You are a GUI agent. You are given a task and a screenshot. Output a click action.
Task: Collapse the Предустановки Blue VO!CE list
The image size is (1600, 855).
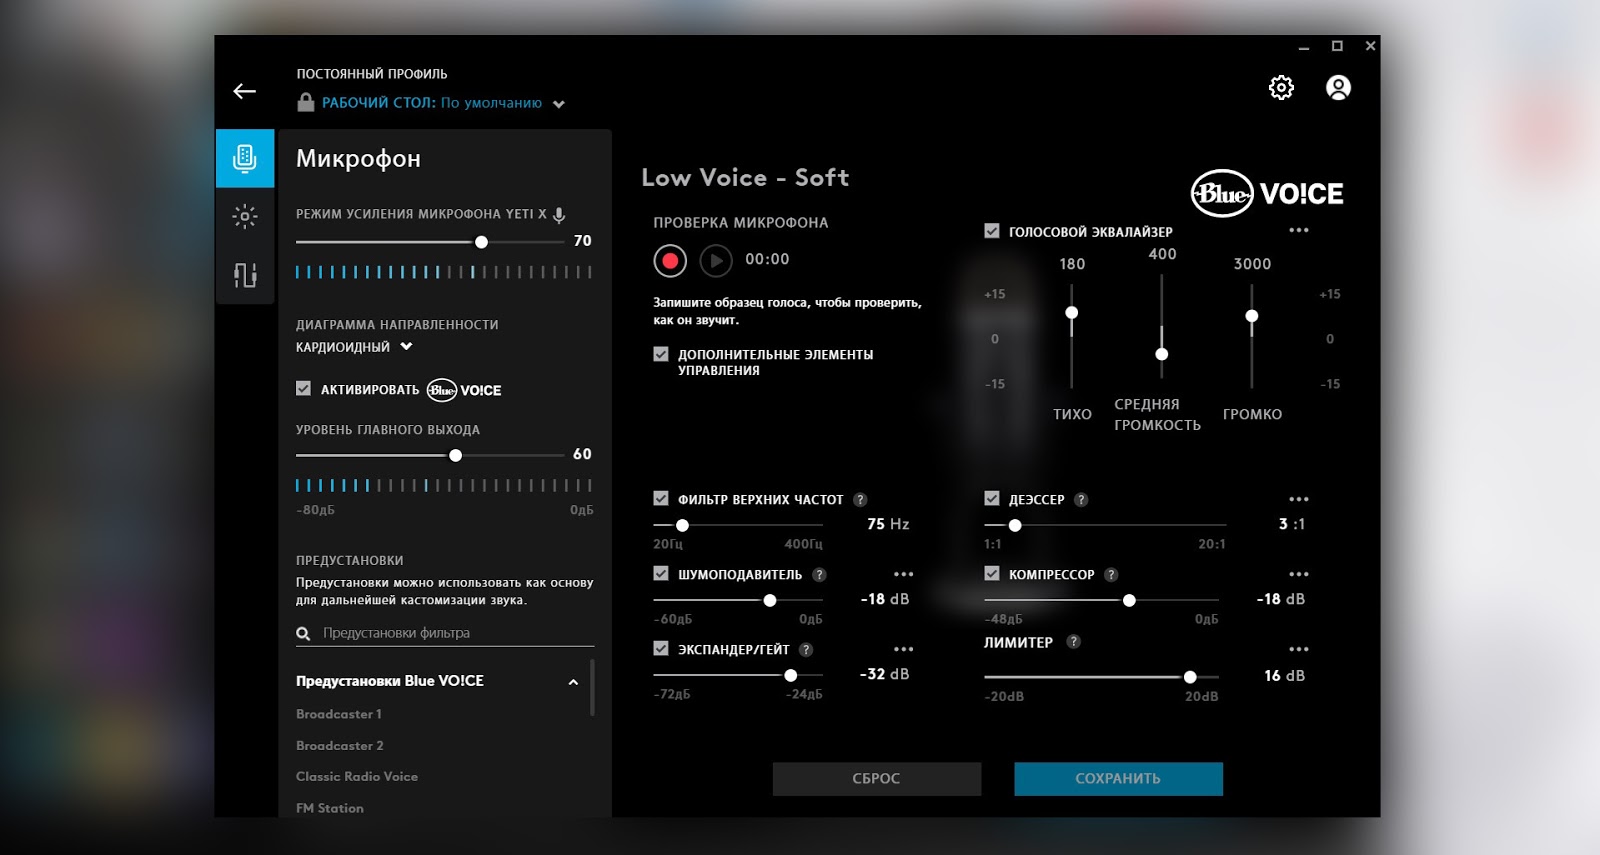click(x=573, y=682)
